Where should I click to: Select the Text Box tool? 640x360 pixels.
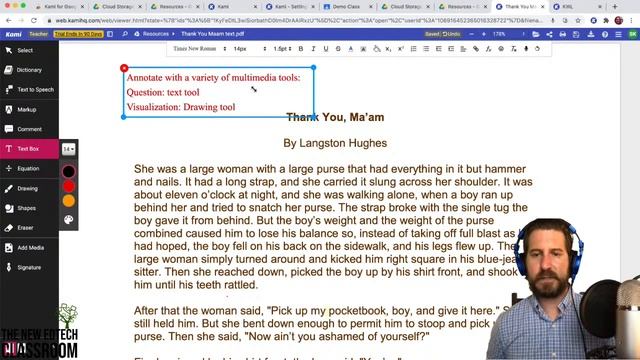tap(29, 149)
